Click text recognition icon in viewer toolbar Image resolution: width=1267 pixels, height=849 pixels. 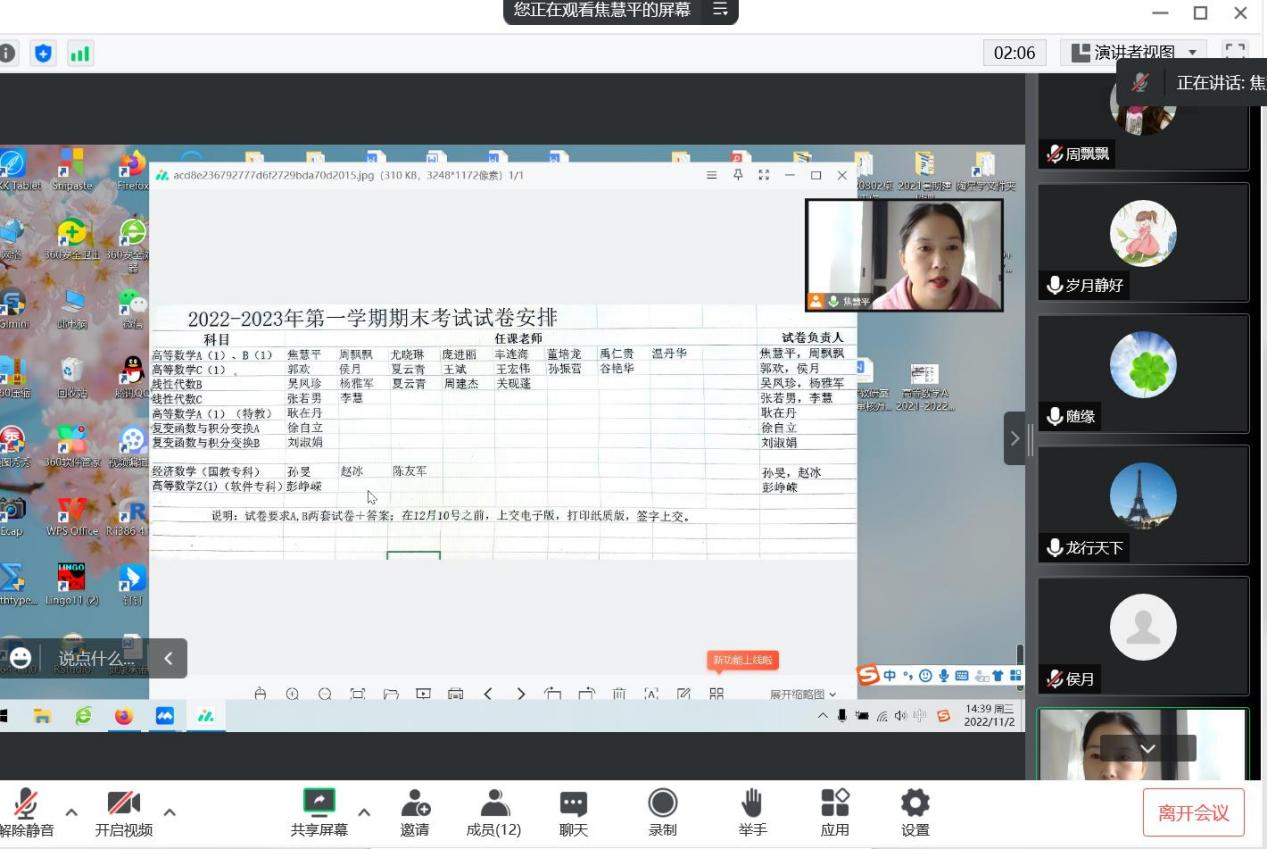(x=652, y=693)
